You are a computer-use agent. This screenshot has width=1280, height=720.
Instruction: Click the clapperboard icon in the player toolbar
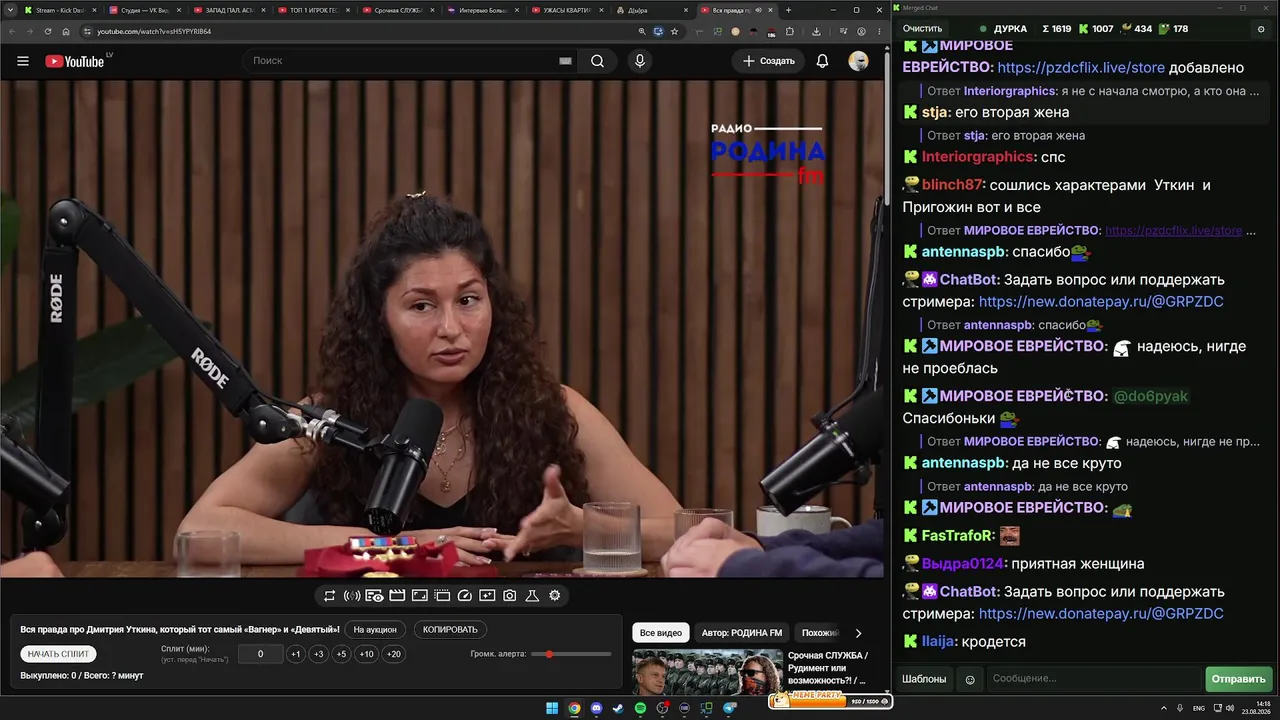tap(397, 596)
